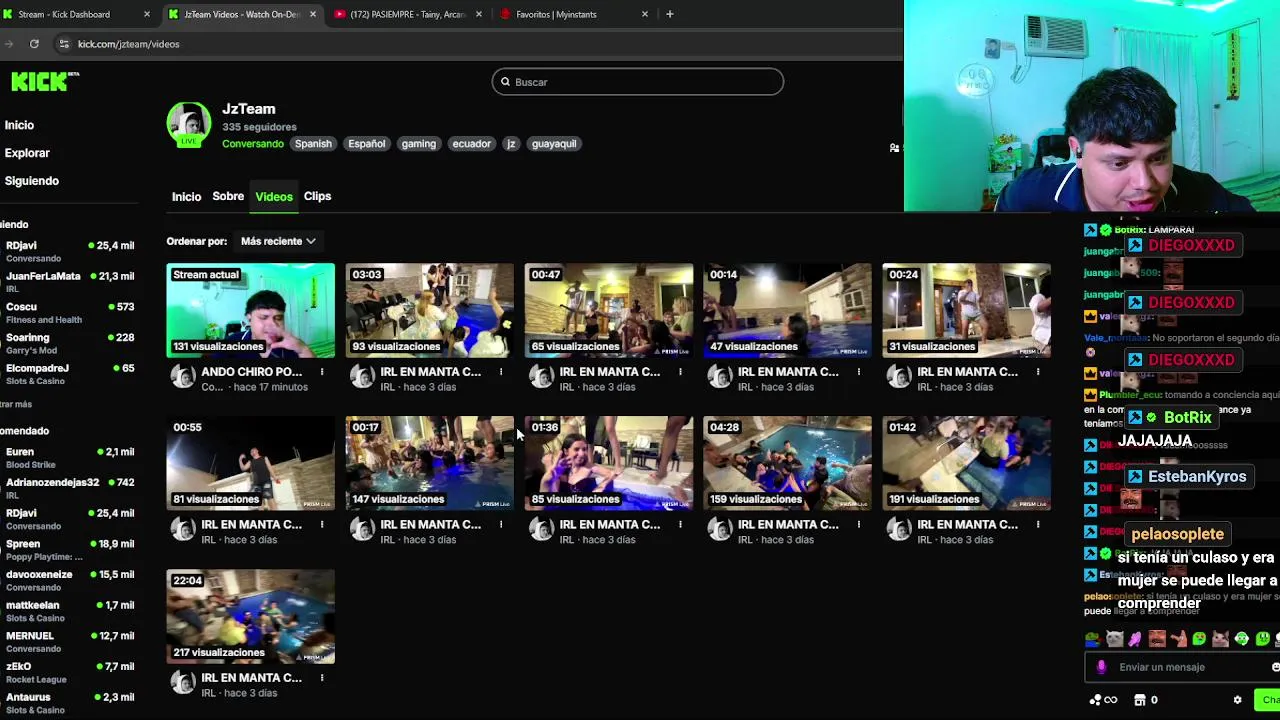
Task: Open three-dot menu of the 00:24 video
Action: pyautogui.click(x=1038, y=372)
